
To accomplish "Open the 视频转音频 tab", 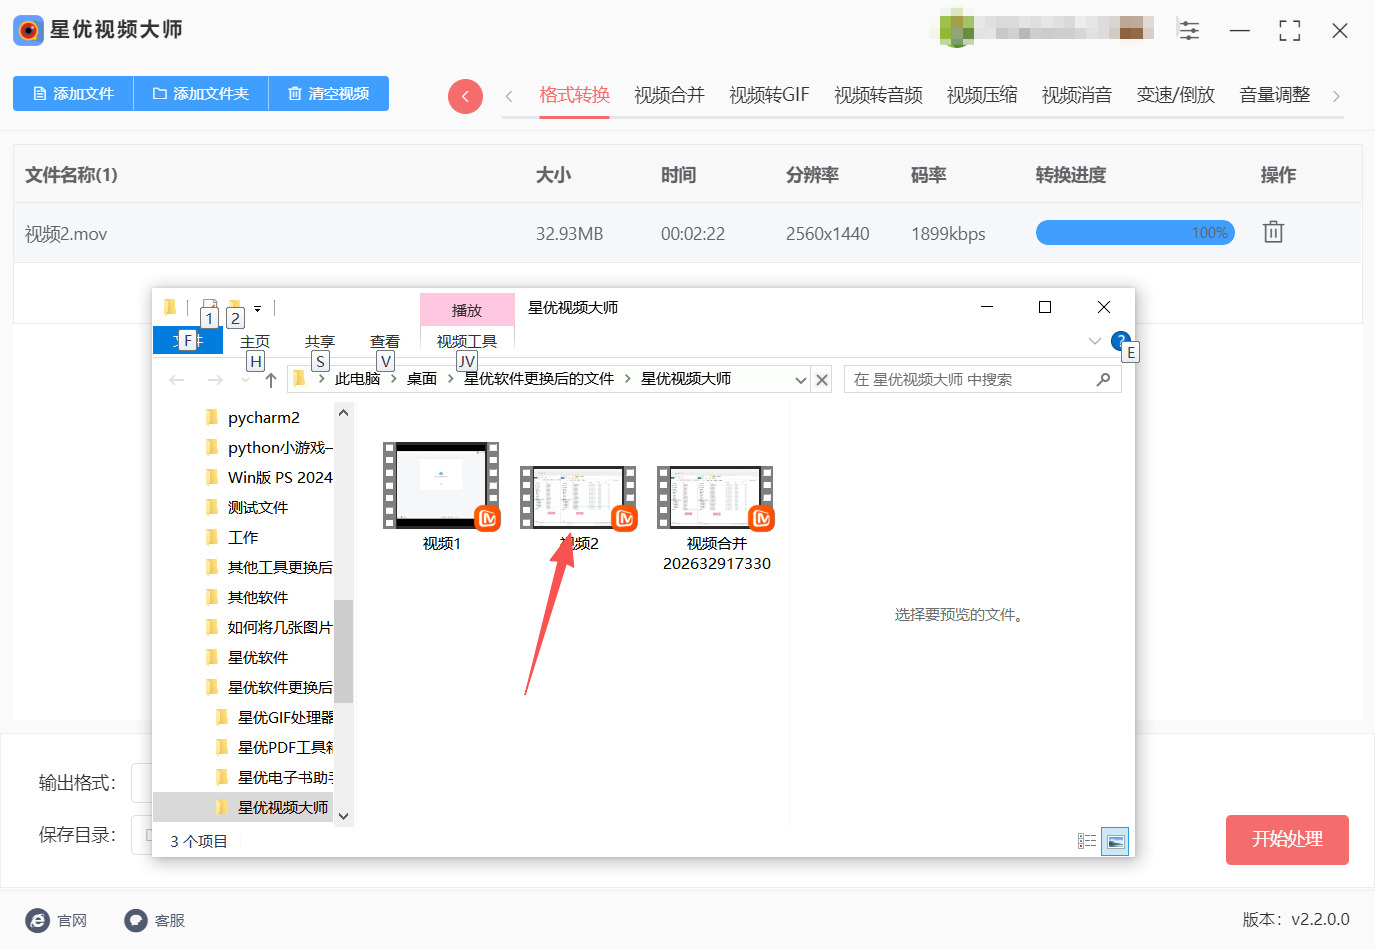I will click(x=878, y=95).
